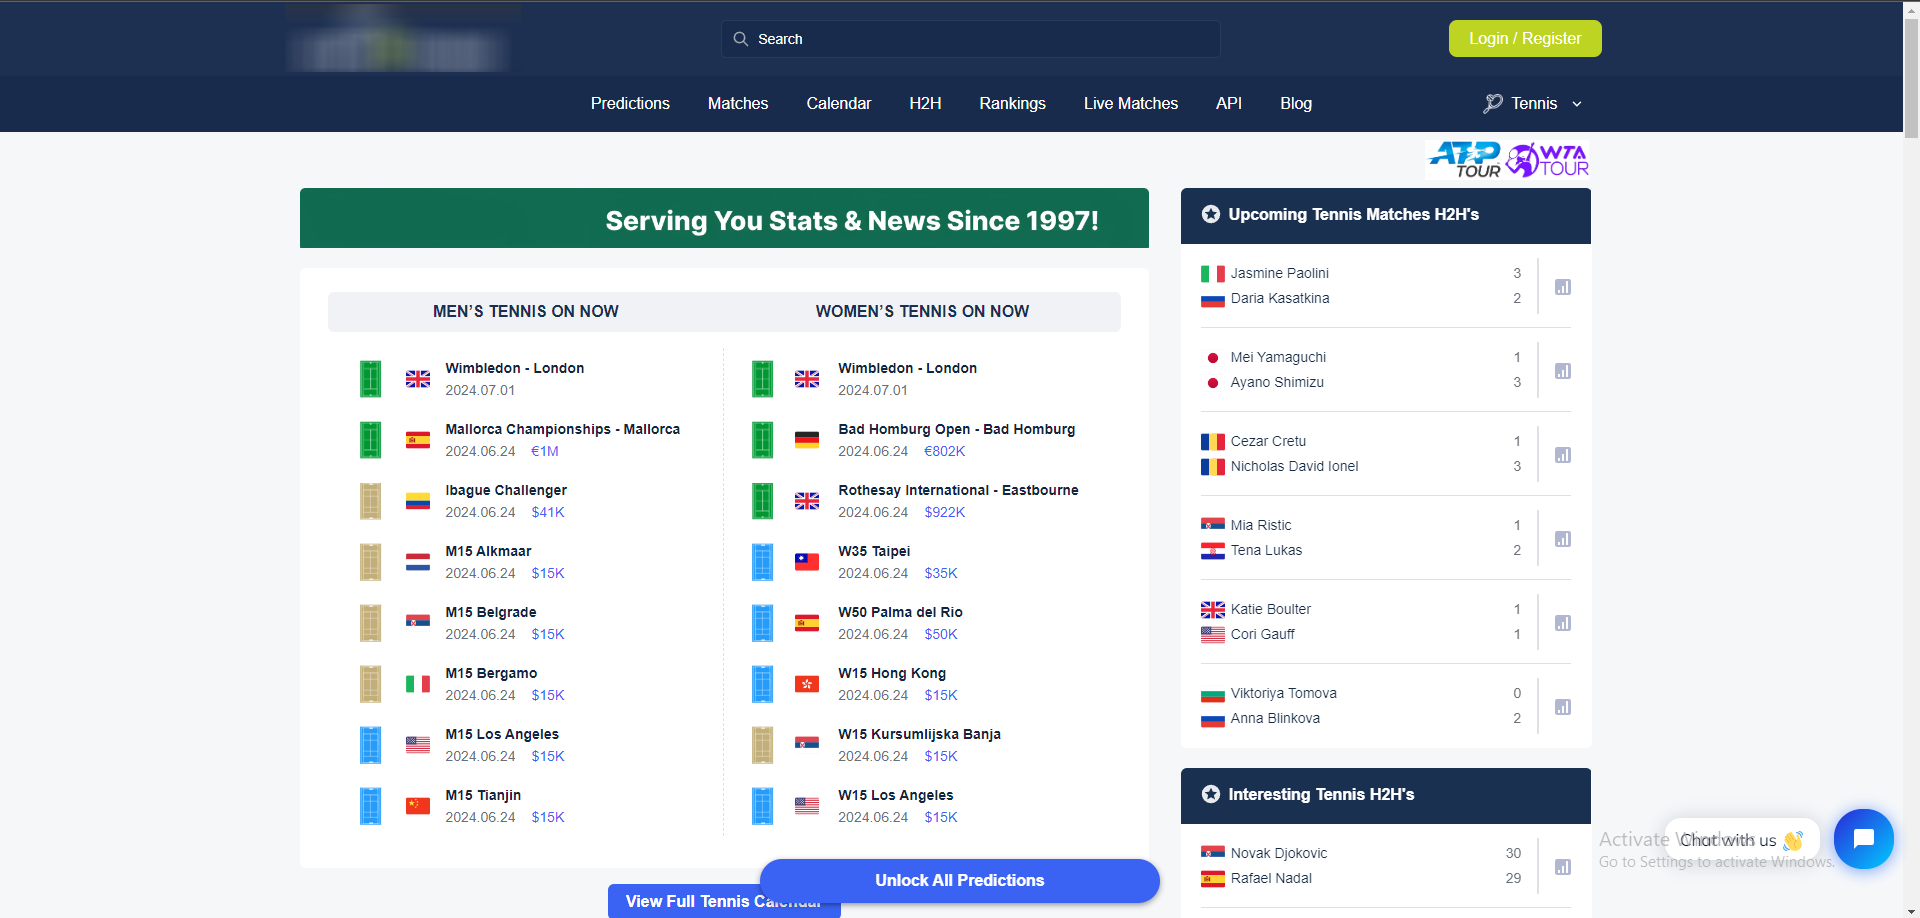
Task: Click the star icon beside Upcoming Tennis Matches
Action: tap(1211, 214)
